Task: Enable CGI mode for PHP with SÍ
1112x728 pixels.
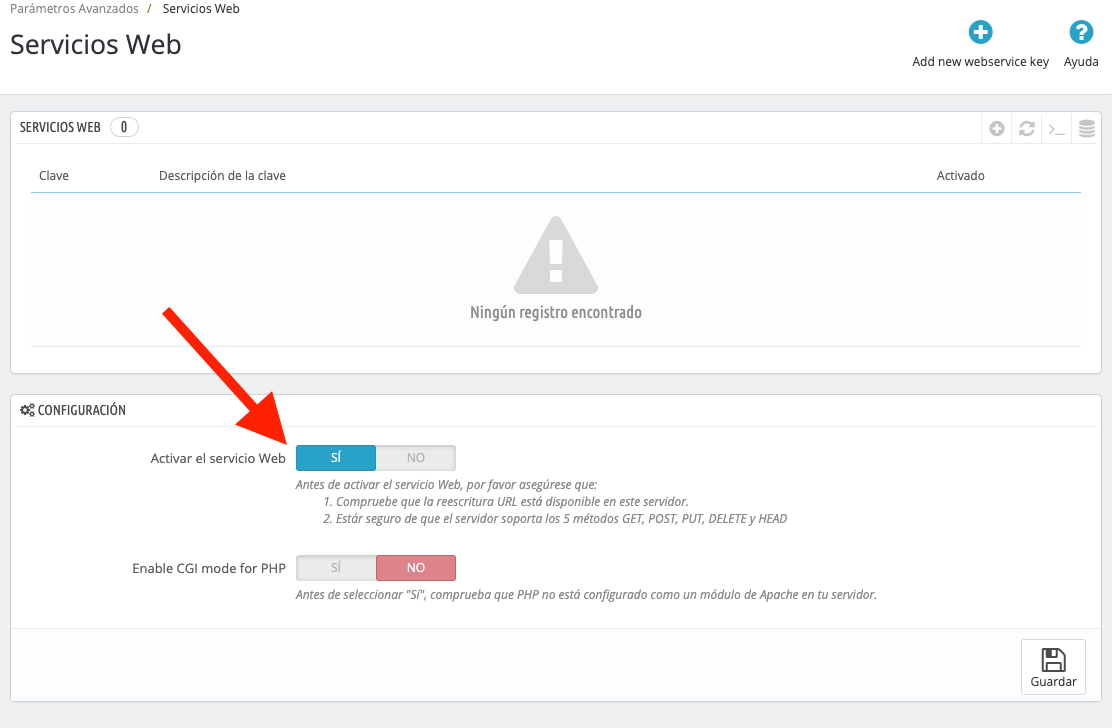Action: [x=335, y=568]
